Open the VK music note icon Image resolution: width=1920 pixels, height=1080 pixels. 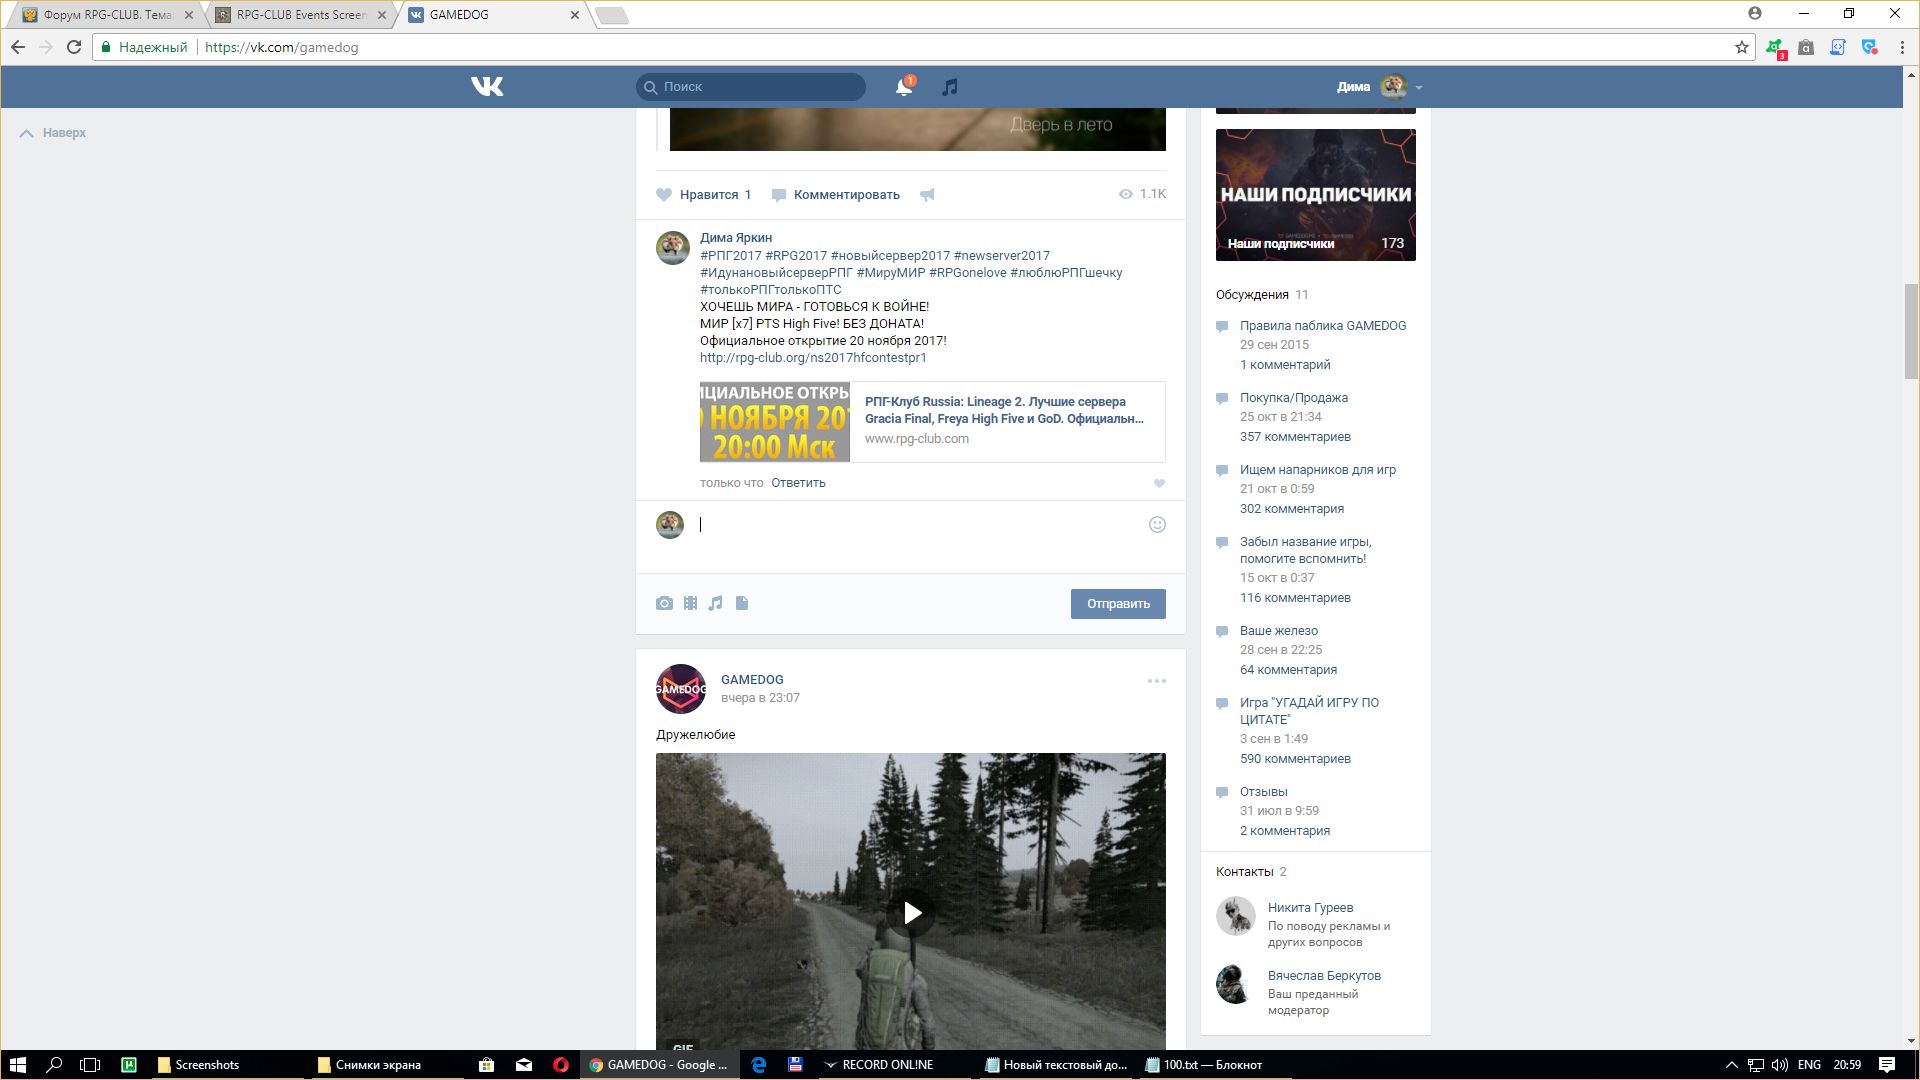pos(950,87)
